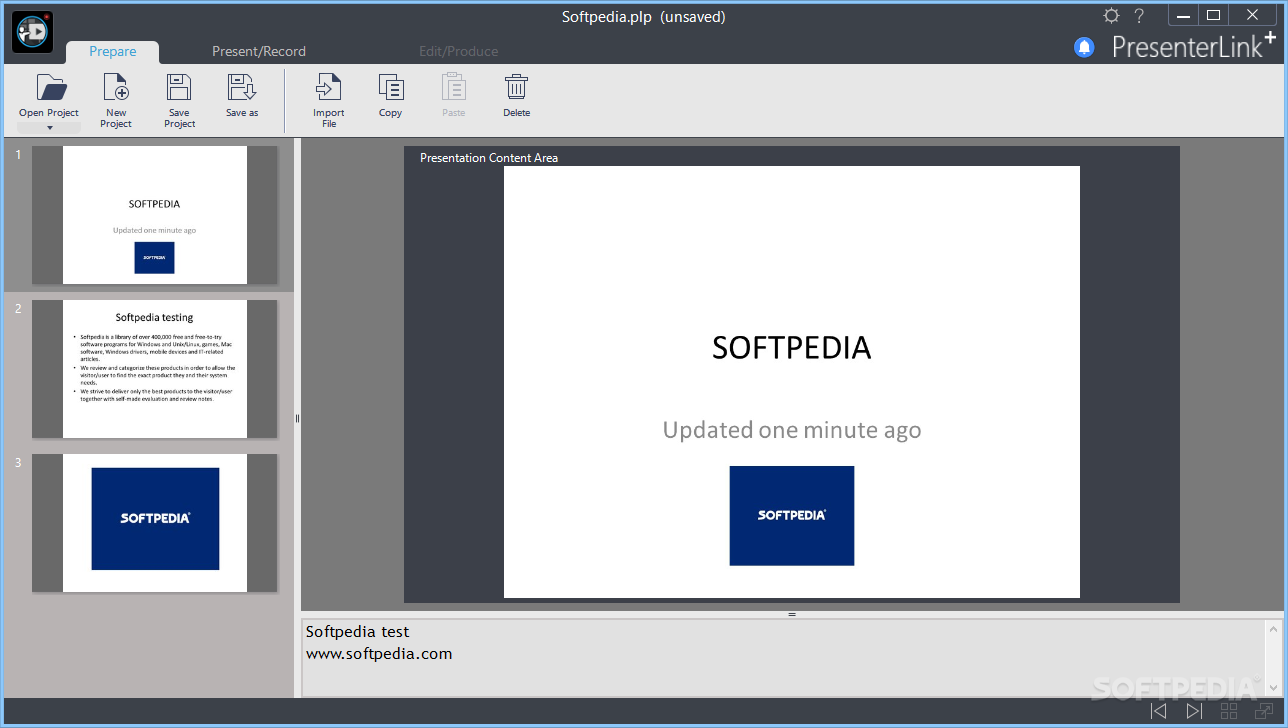Minimize the PresenterLink window

point(1182,15)
